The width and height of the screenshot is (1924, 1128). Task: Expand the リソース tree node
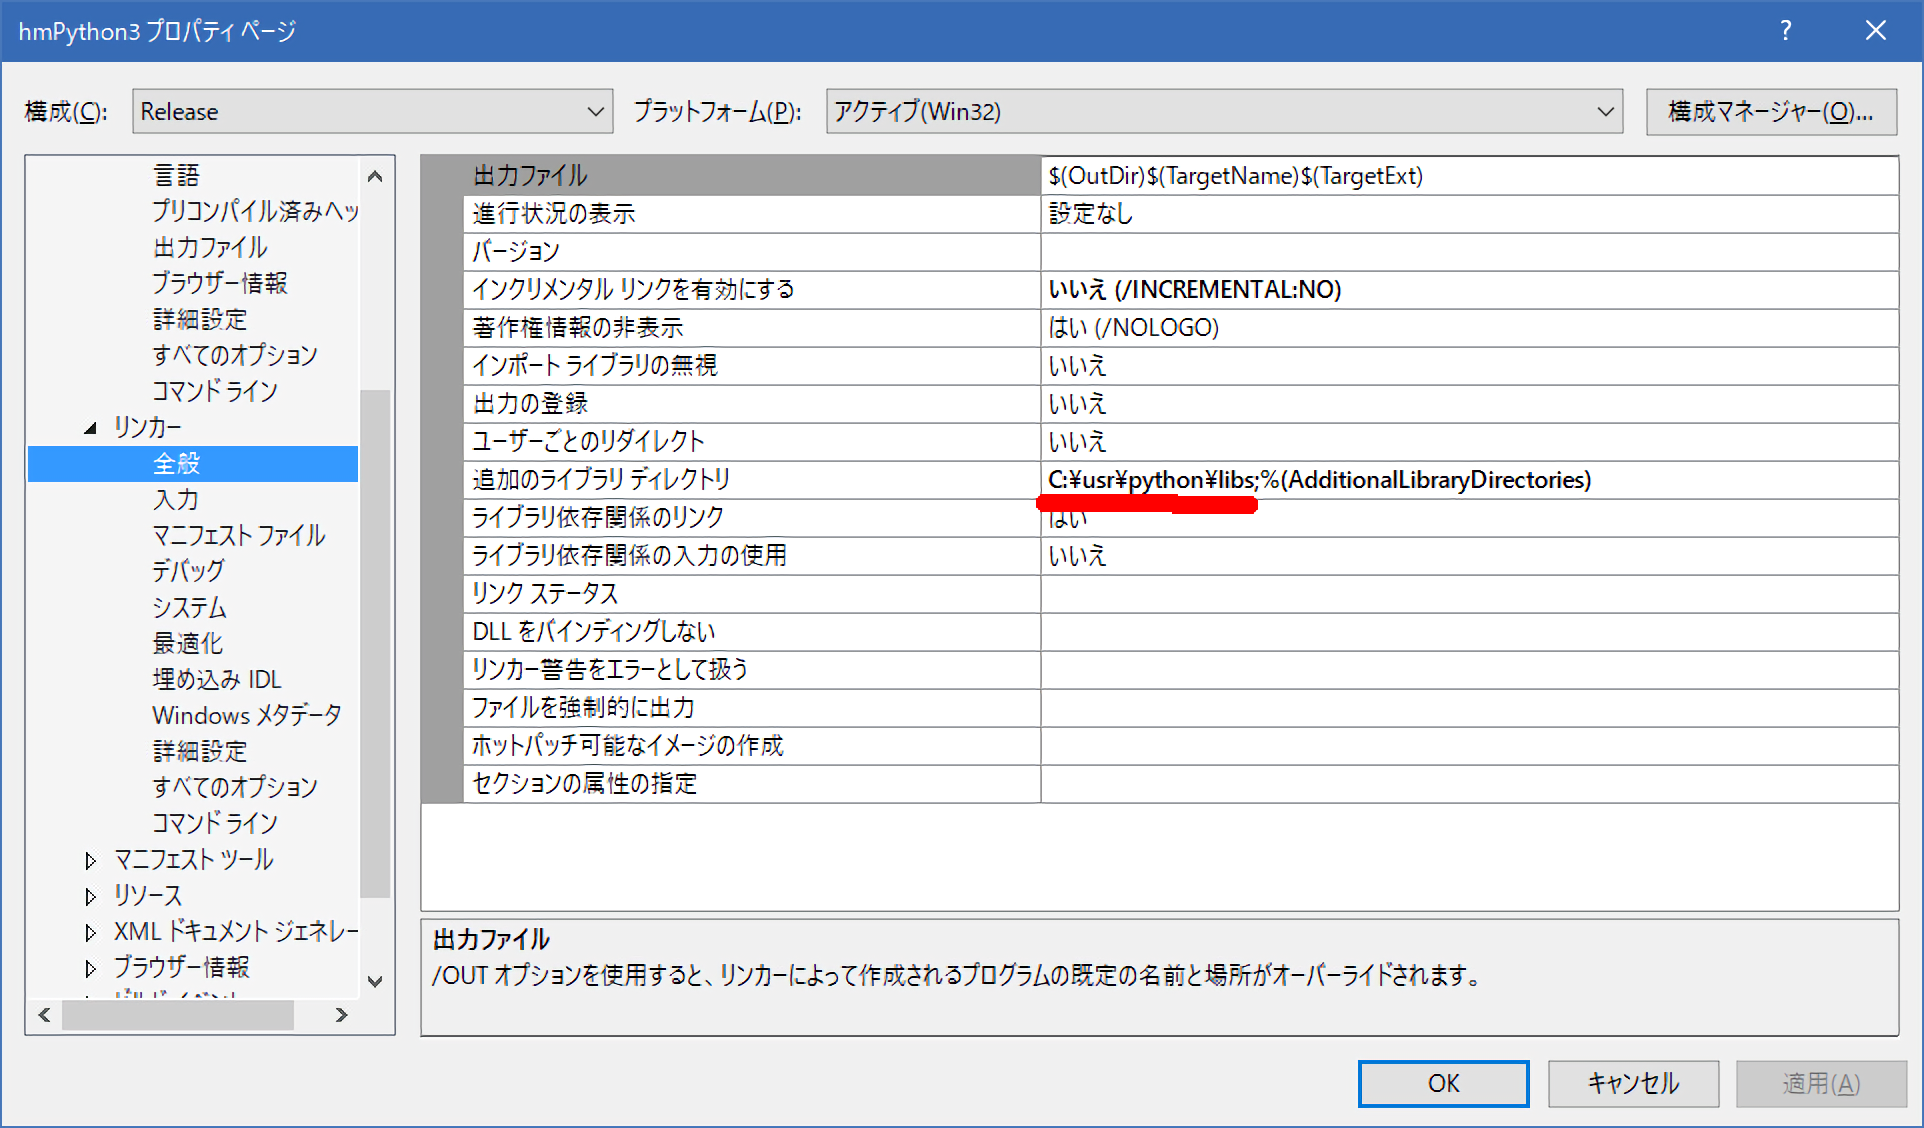pos(91,896)
